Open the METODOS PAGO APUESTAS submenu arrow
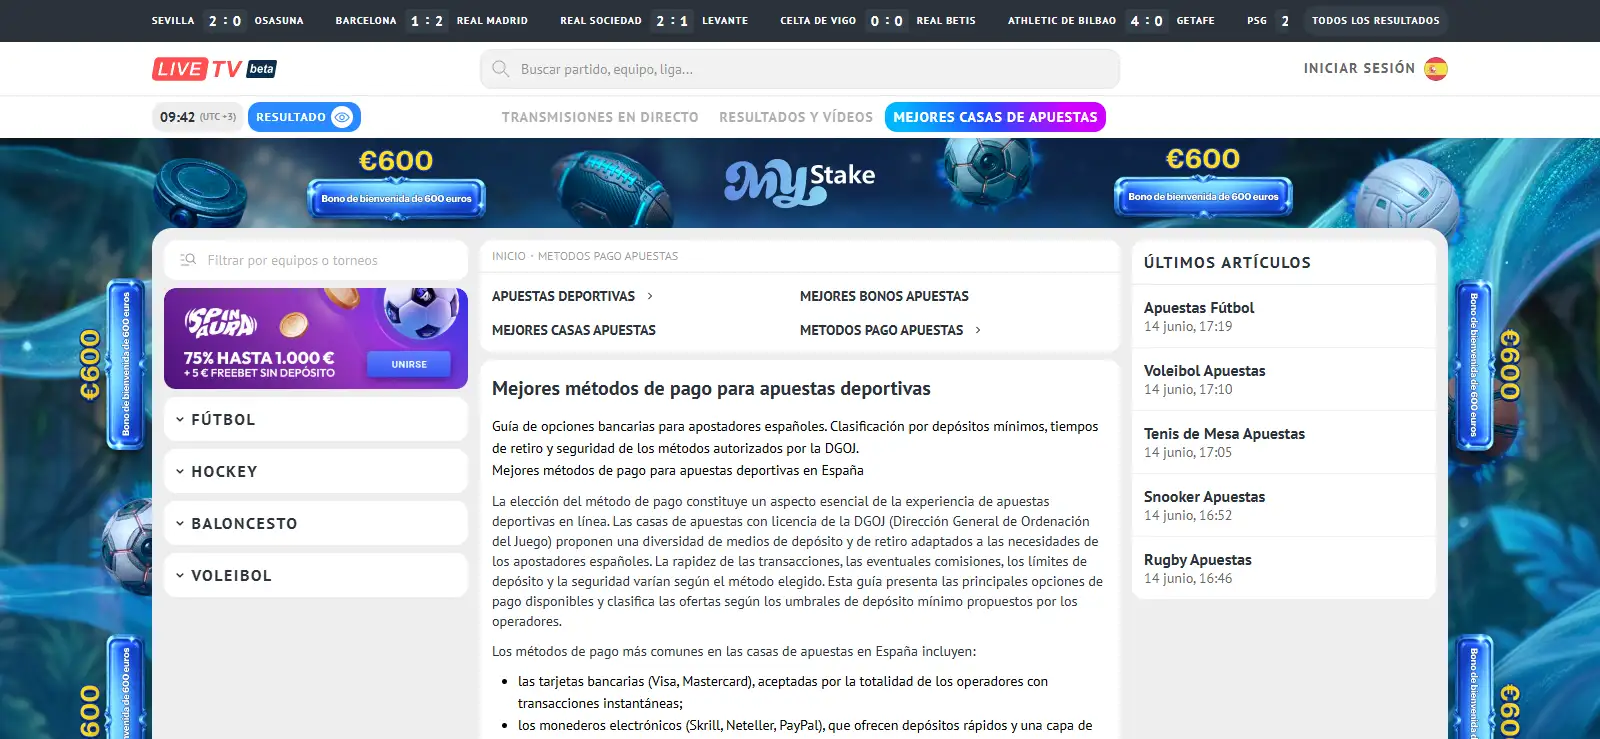The height and width of the screenshot is (739, 1600). [978, 330]
